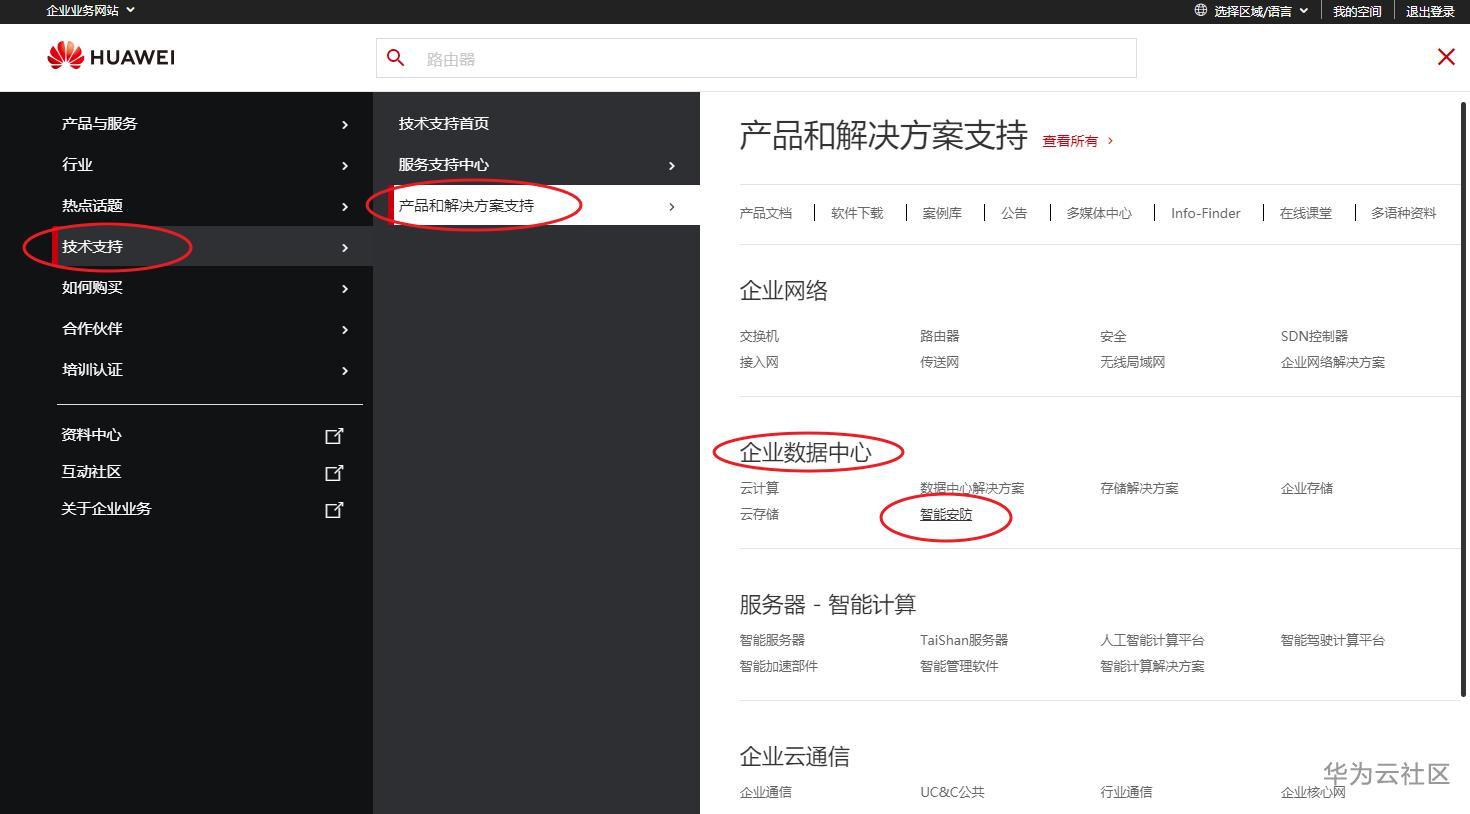Select 产品和解决方案支持 submenu item
The width and height of the screenshot is (1470, 814).
tap(466, 205)
